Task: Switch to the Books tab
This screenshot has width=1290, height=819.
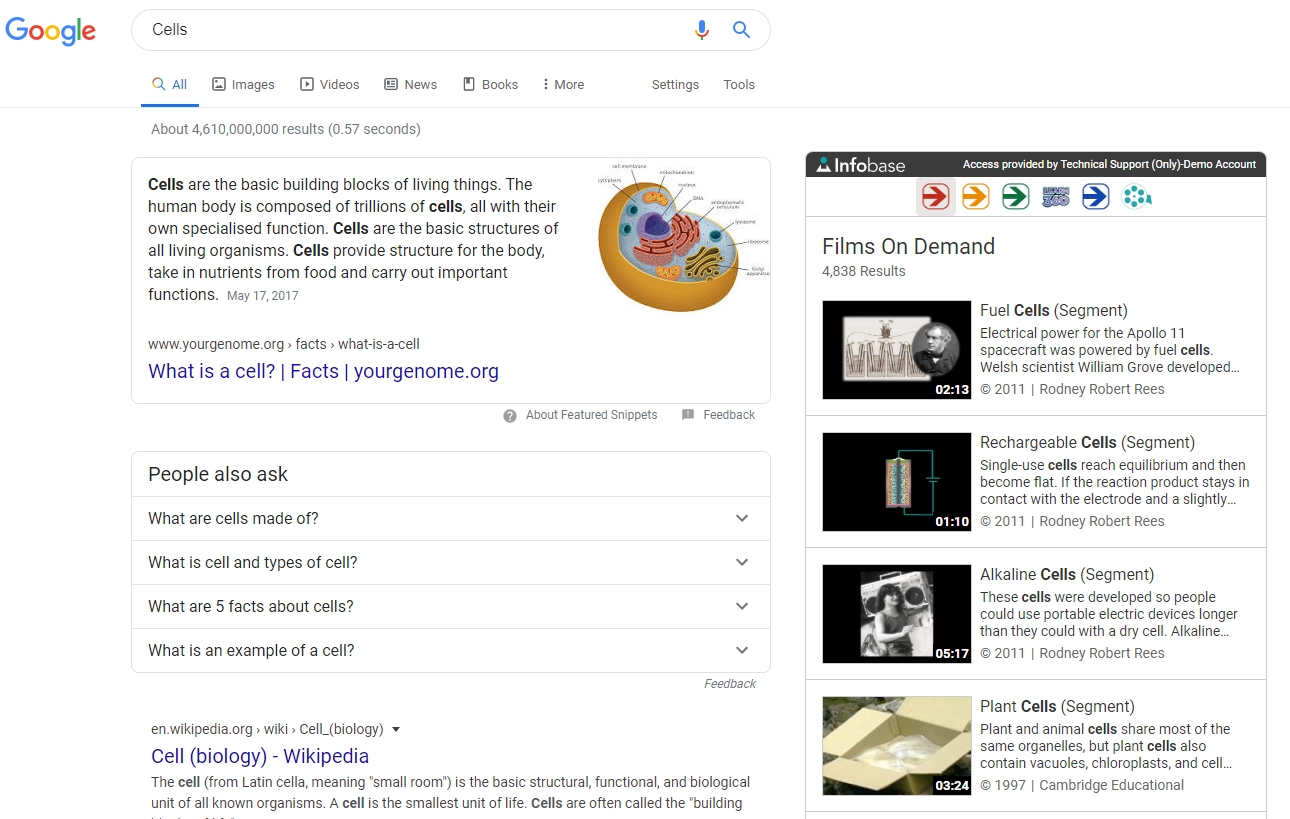Action: click(x=490, y=85)
